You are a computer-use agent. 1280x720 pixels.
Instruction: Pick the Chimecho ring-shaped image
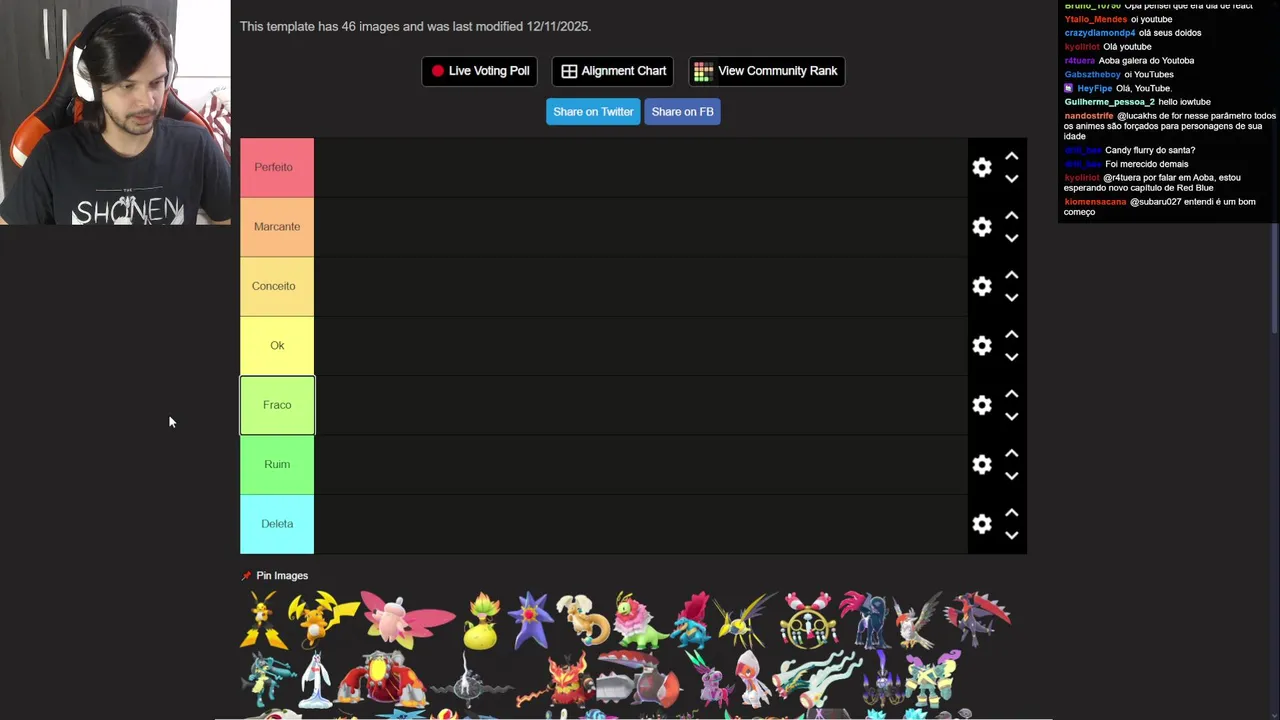[x=808, y=620]
